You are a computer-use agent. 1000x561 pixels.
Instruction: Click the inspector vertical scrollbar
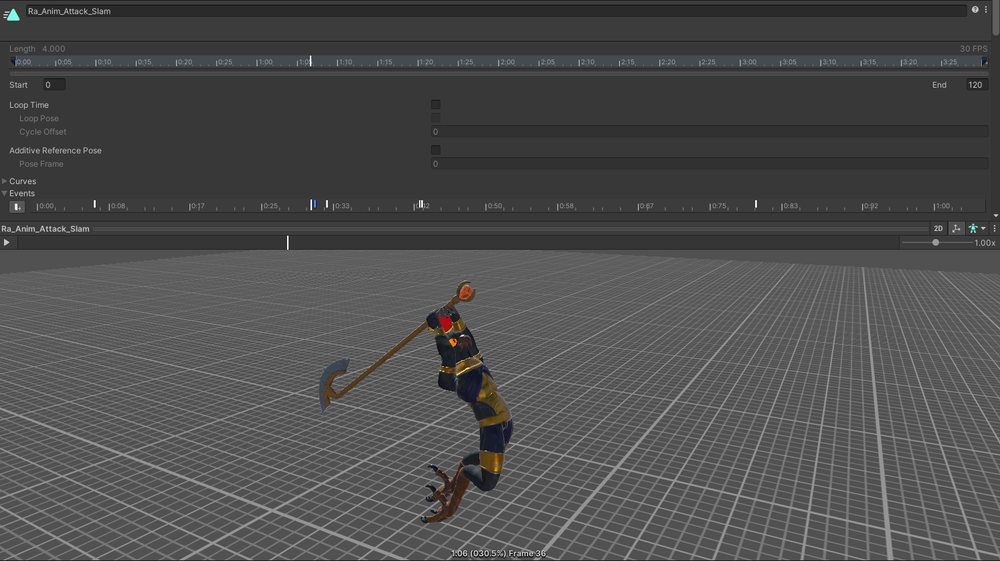coord(996,18)
